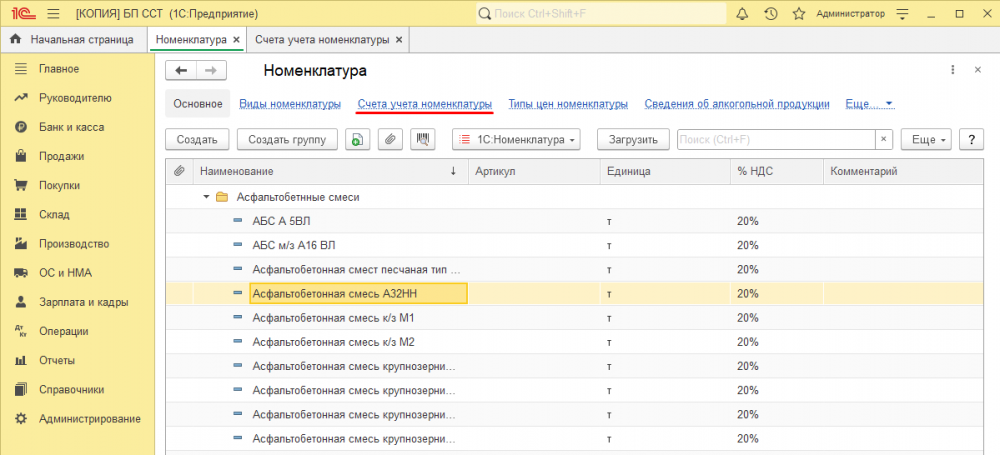Open Сведения об алкогольной продукции link

click(x=737, y=103)
